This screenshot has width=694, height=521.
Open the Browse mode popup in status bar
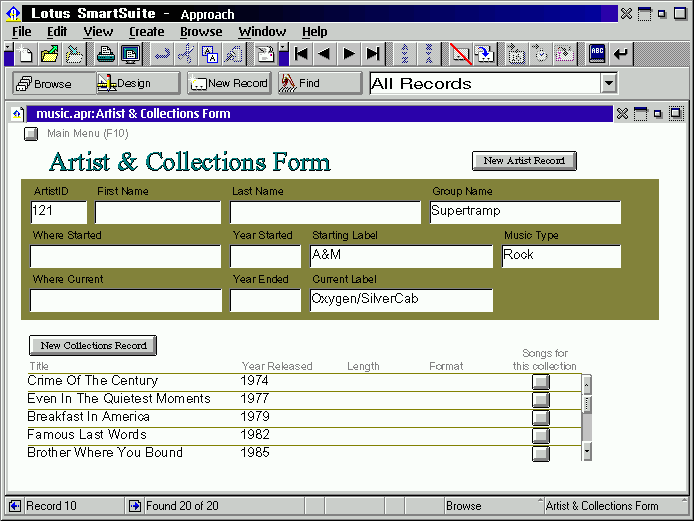[x=492, y=506]
